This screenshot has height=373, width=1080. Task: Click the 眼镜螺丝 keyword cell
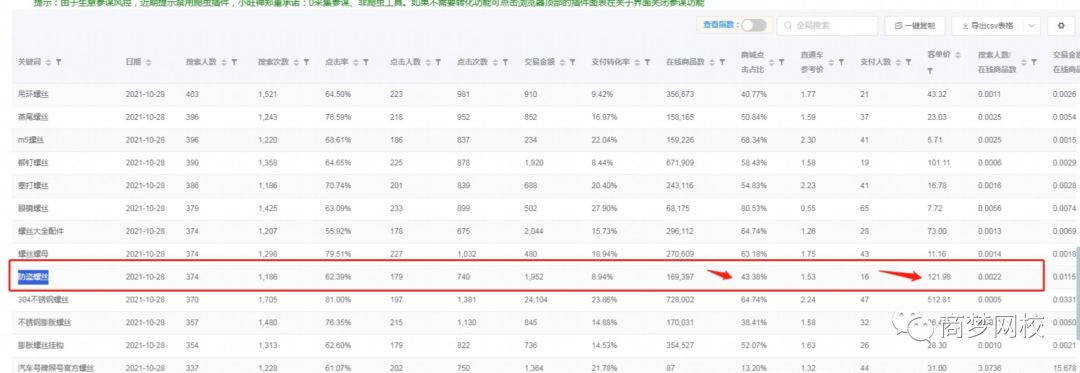pos(34,208)
